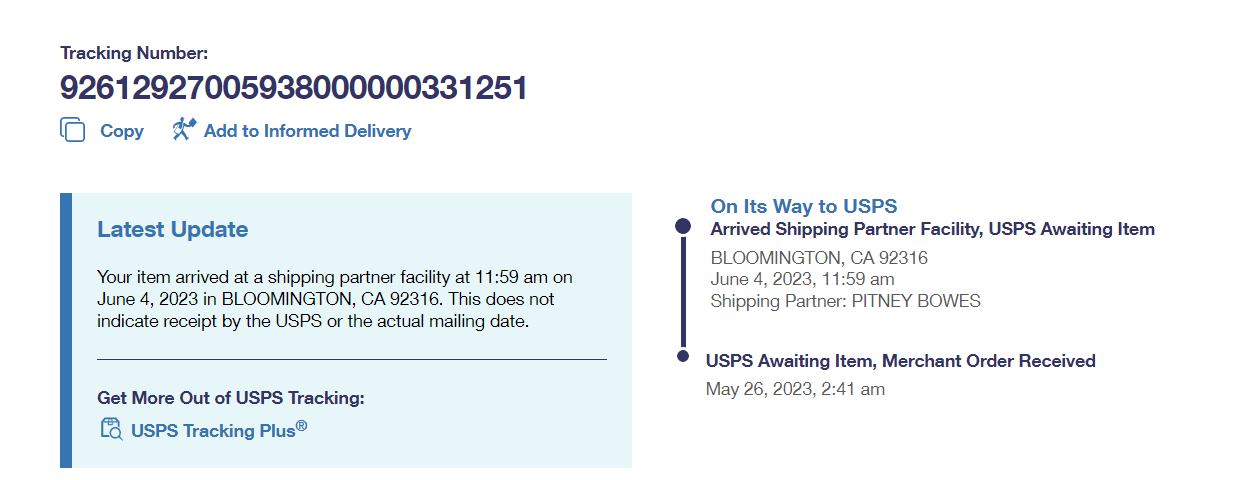The image size is (1243, 480).
Task: Click the Copy text link
Action: pyautogui.click(x=121, y=131)
